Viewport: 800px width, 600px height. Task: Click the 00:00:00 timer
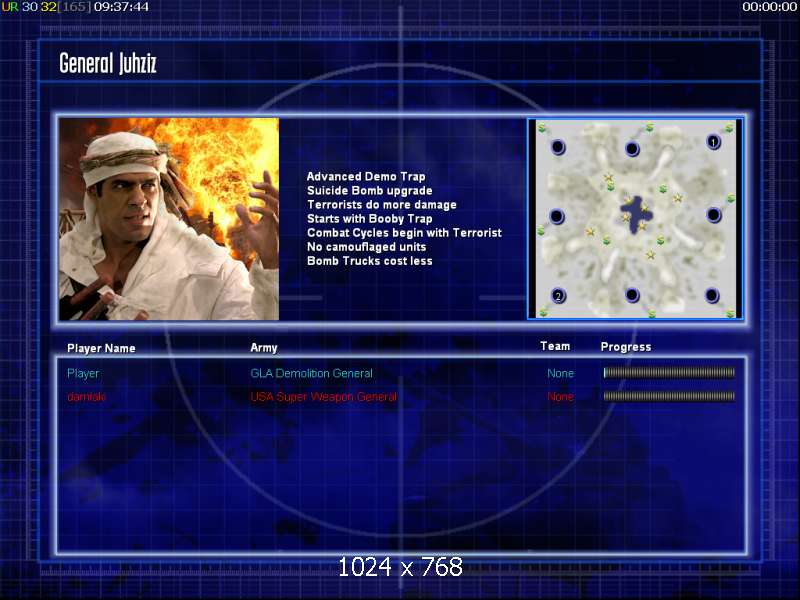point(769,7)
